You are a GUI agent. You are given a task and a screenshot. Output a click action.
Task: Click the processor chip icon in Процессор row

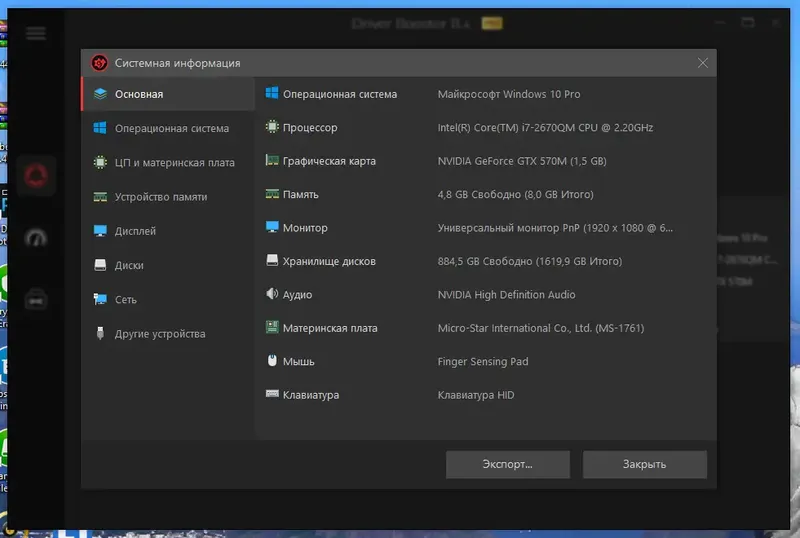pyautogui.click(x=272, y=127)
